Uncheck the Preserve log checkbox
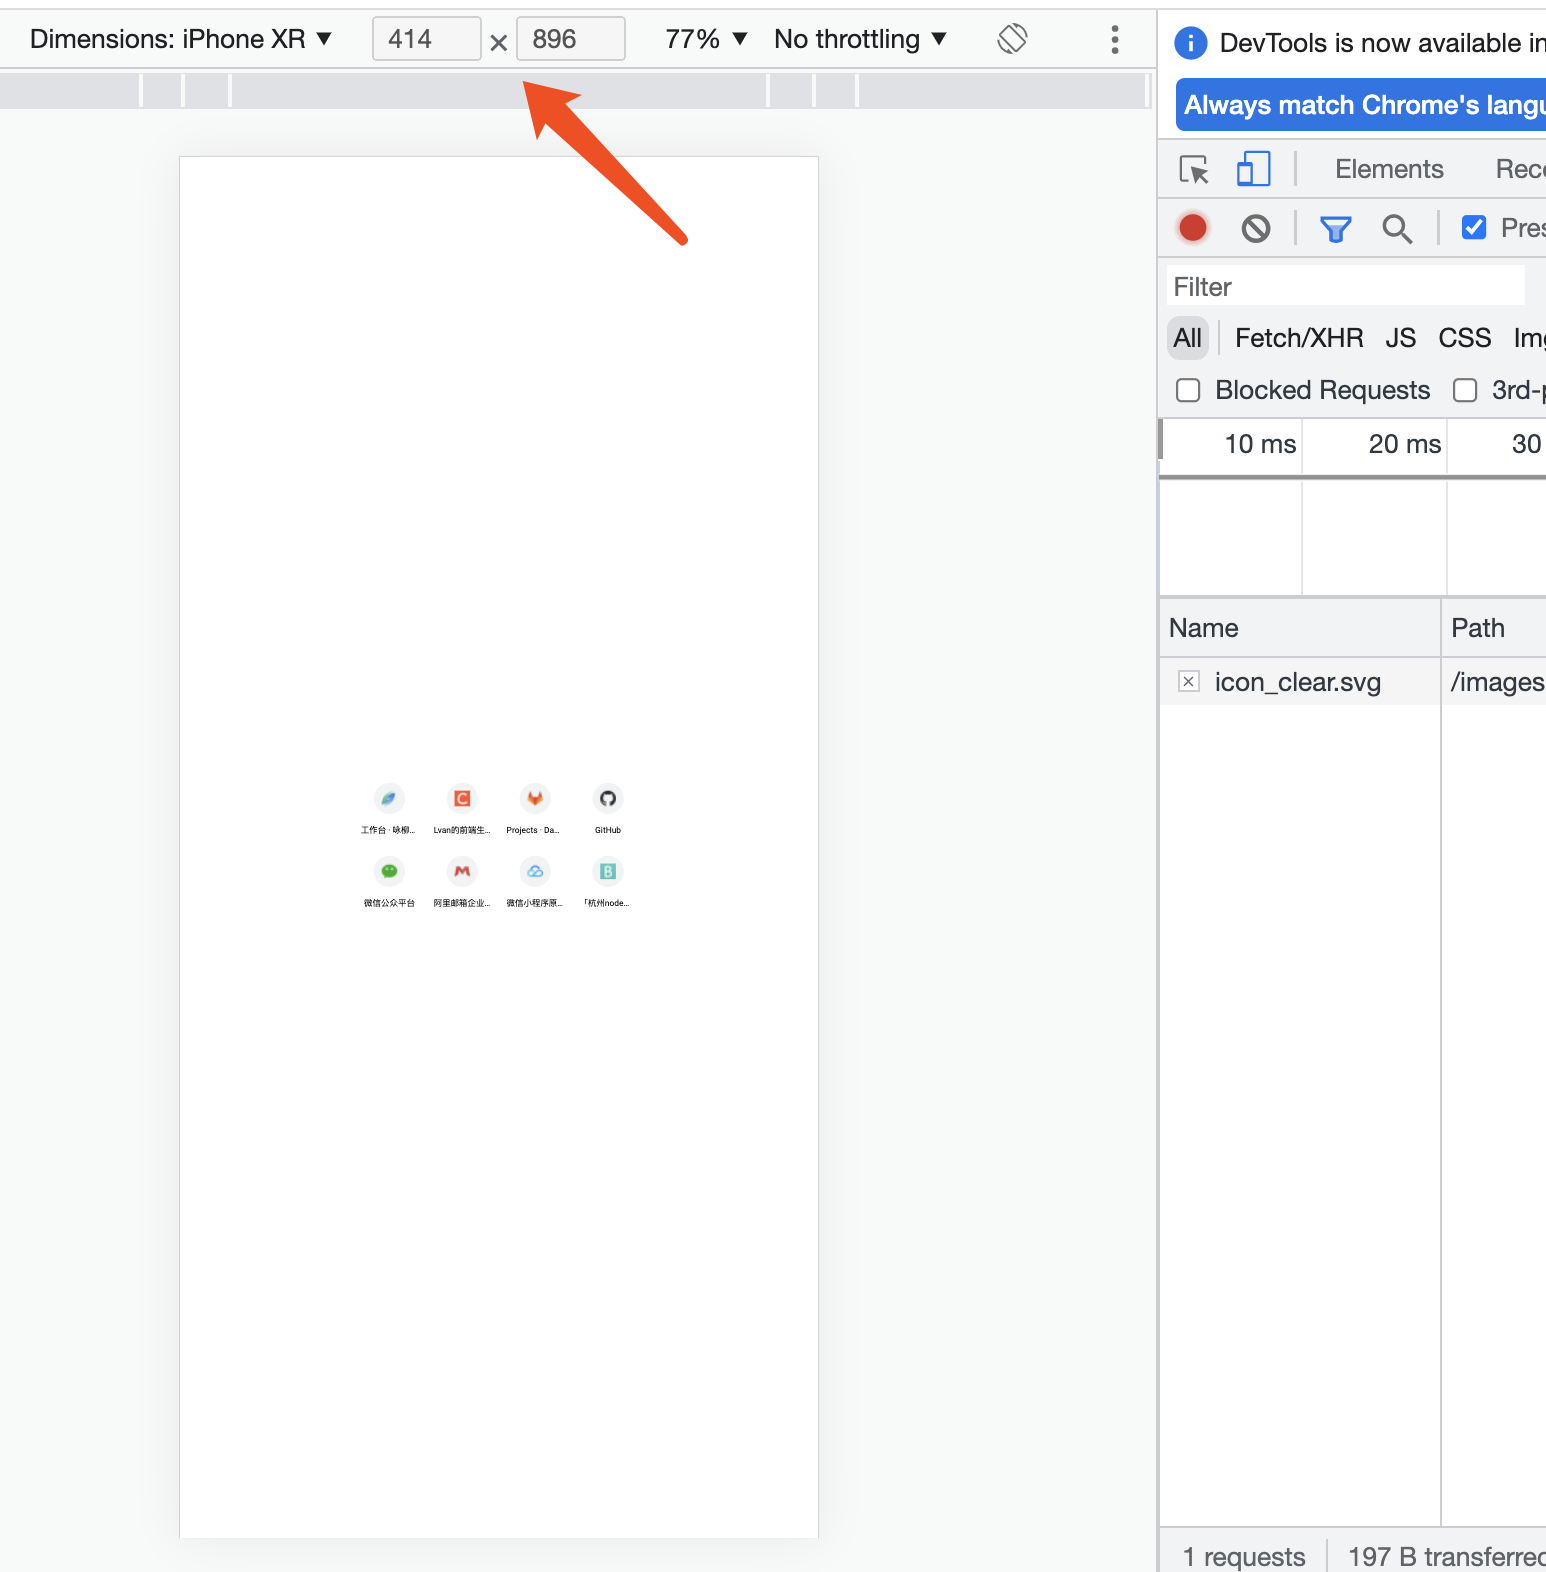 click(1474, 227)
